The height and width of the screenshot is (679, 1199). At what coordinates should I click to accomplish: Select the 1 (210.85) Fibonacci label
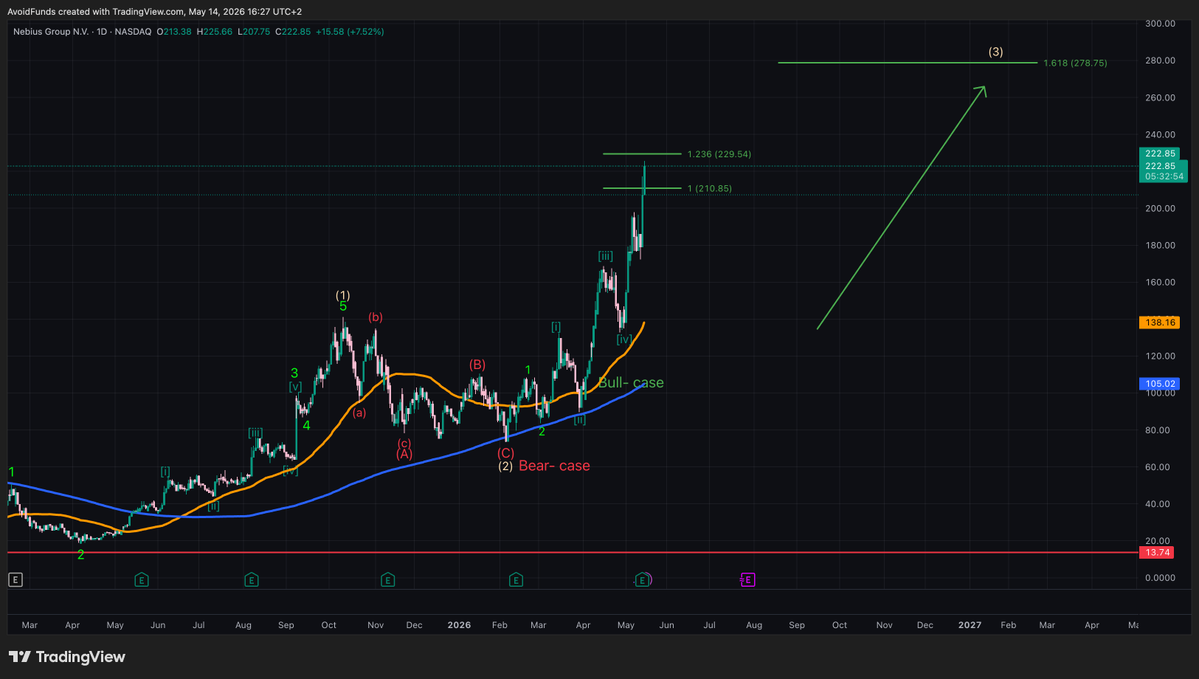tap(710, 189)
